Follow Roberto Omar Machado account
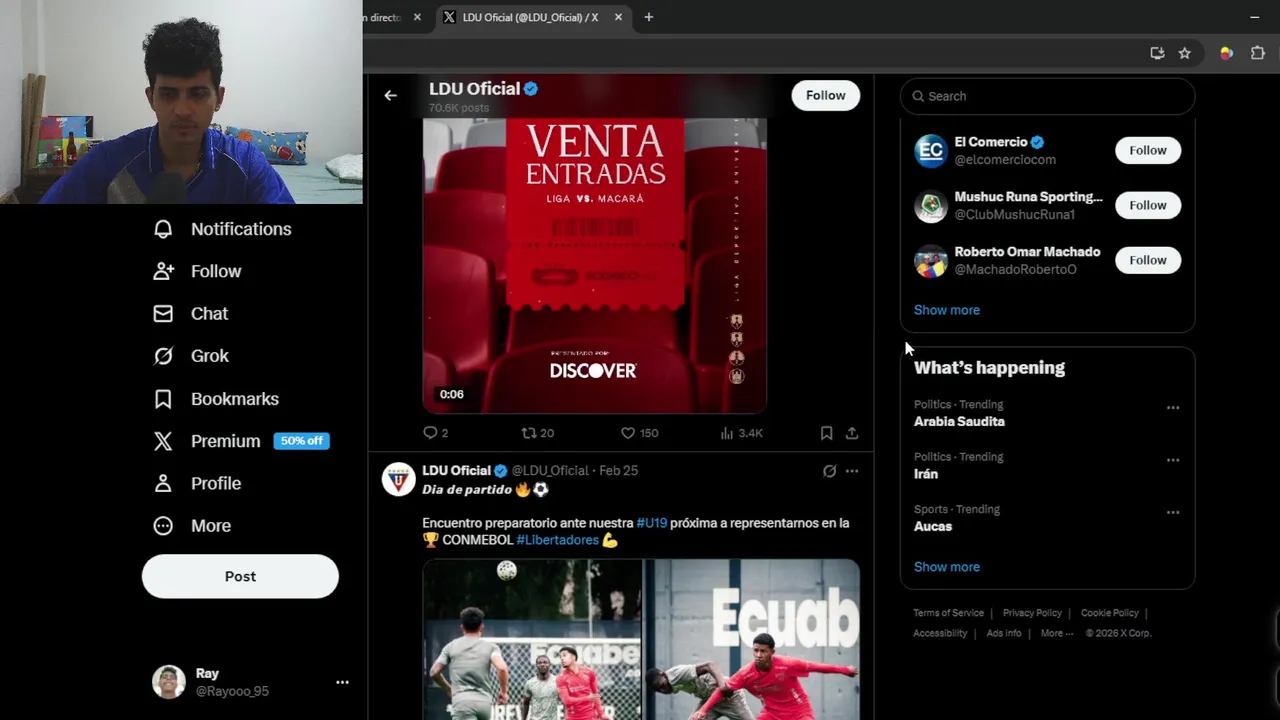The image size is (1280, 720). click(1148, 260)
